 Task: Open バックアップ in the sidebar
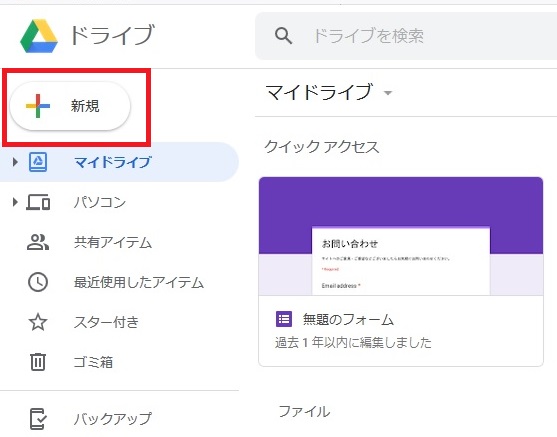coord(113,419)
